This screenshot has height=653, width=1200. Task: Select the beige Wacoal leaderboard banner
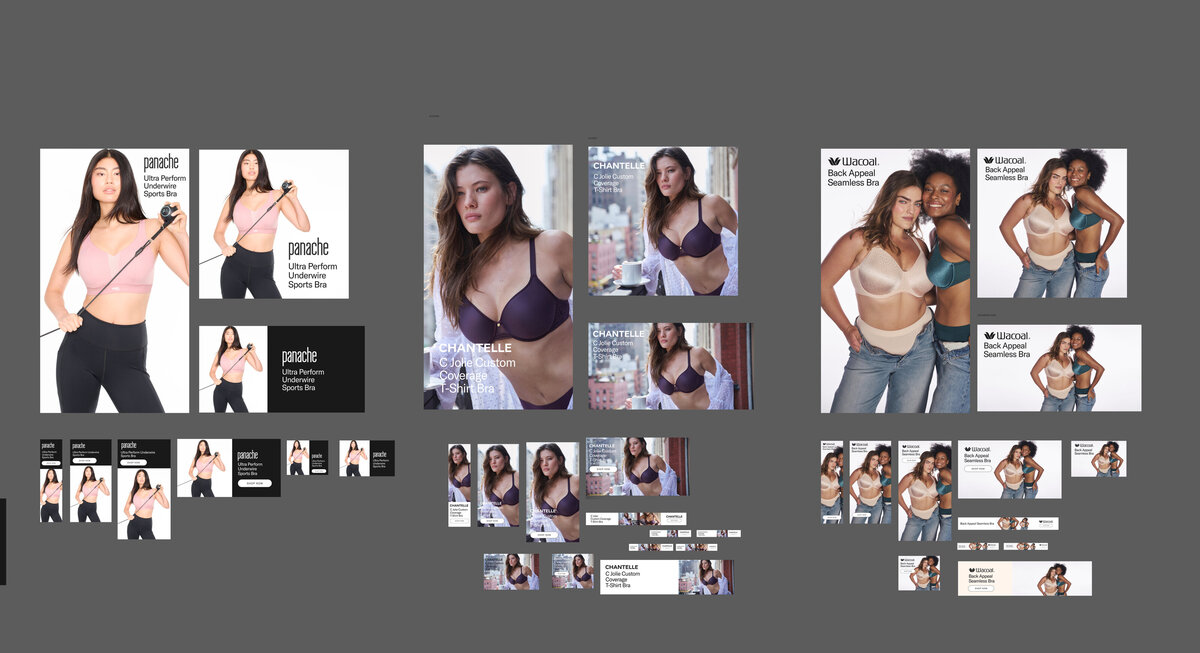click(1025, 578)
